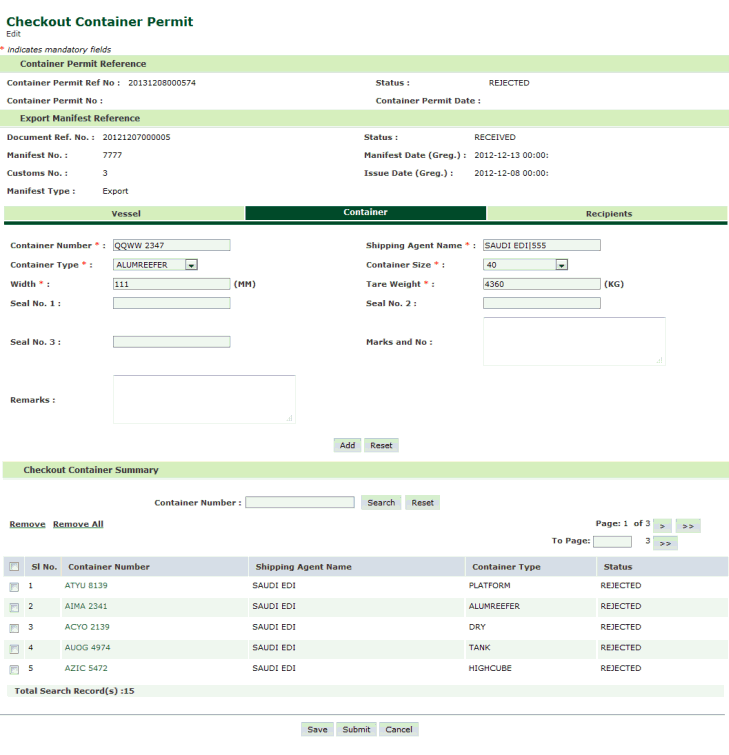Focus the Seal No. 1 input field
729x755 pixels.
pyautogui.click(x=171, y=303)
